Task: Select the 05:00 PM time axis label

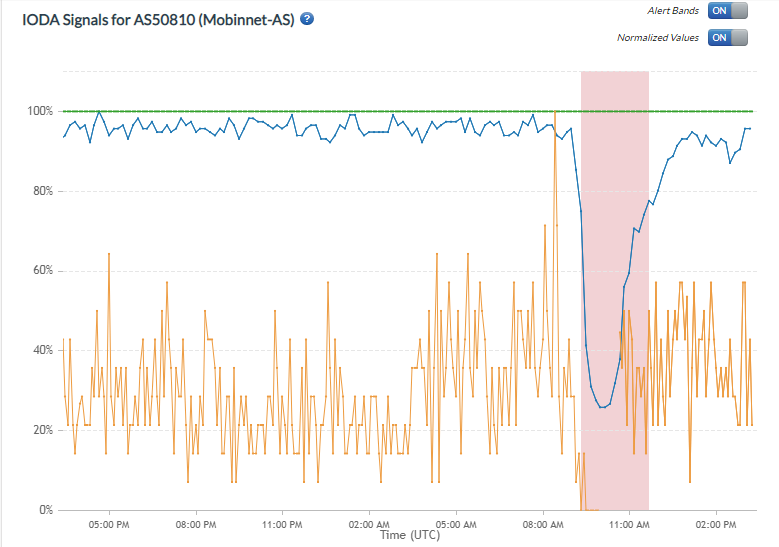Action: point(108,523)
